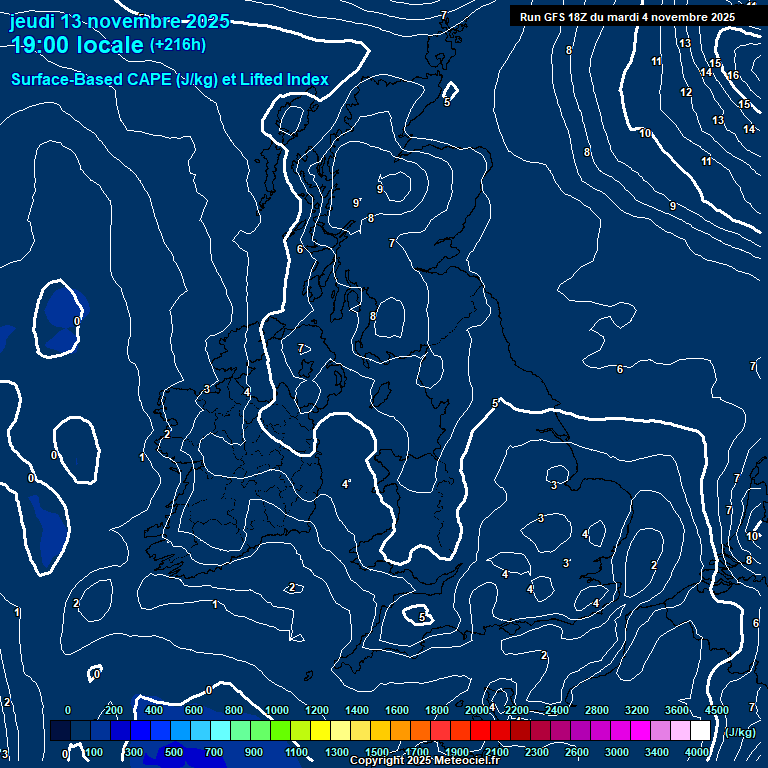Click the 'jeudi 13 novembre 2025' date title
The width and height of the screenshot is (768, 768).
click(120, 21)
